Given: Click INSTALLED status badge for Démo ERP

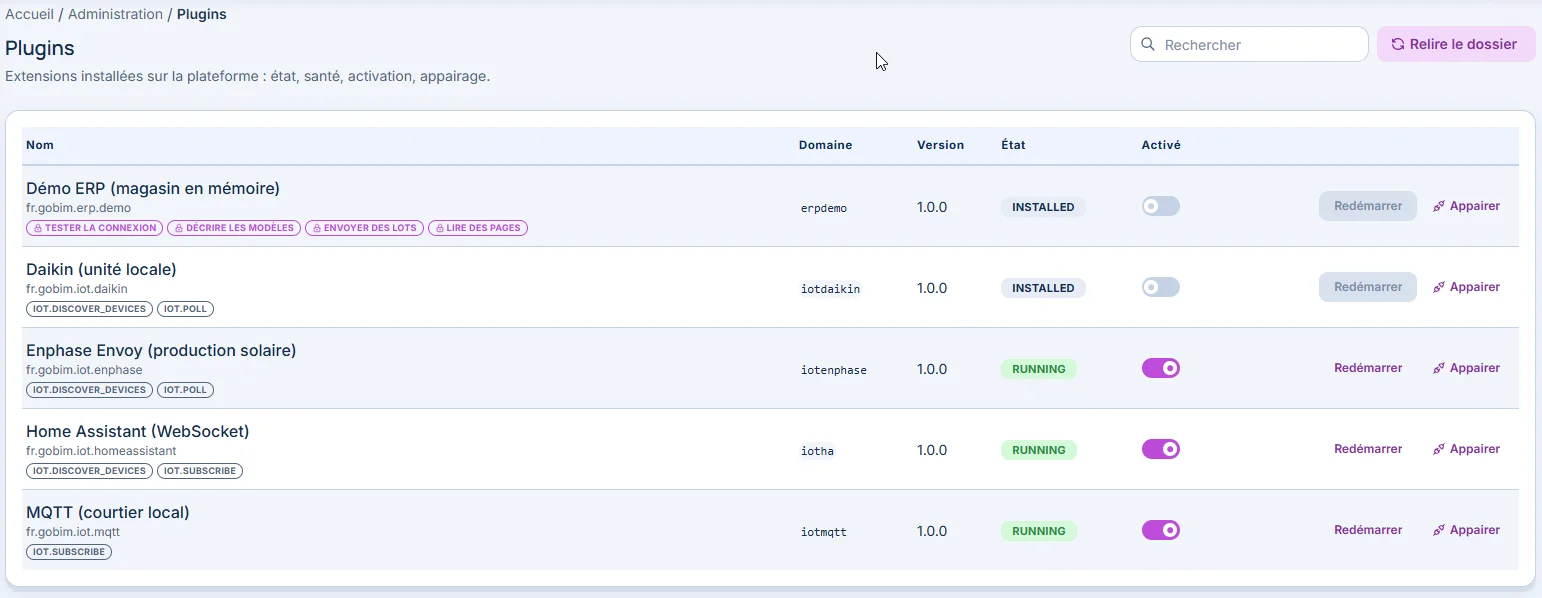Looking at the screenshot, I should 1043,207.
